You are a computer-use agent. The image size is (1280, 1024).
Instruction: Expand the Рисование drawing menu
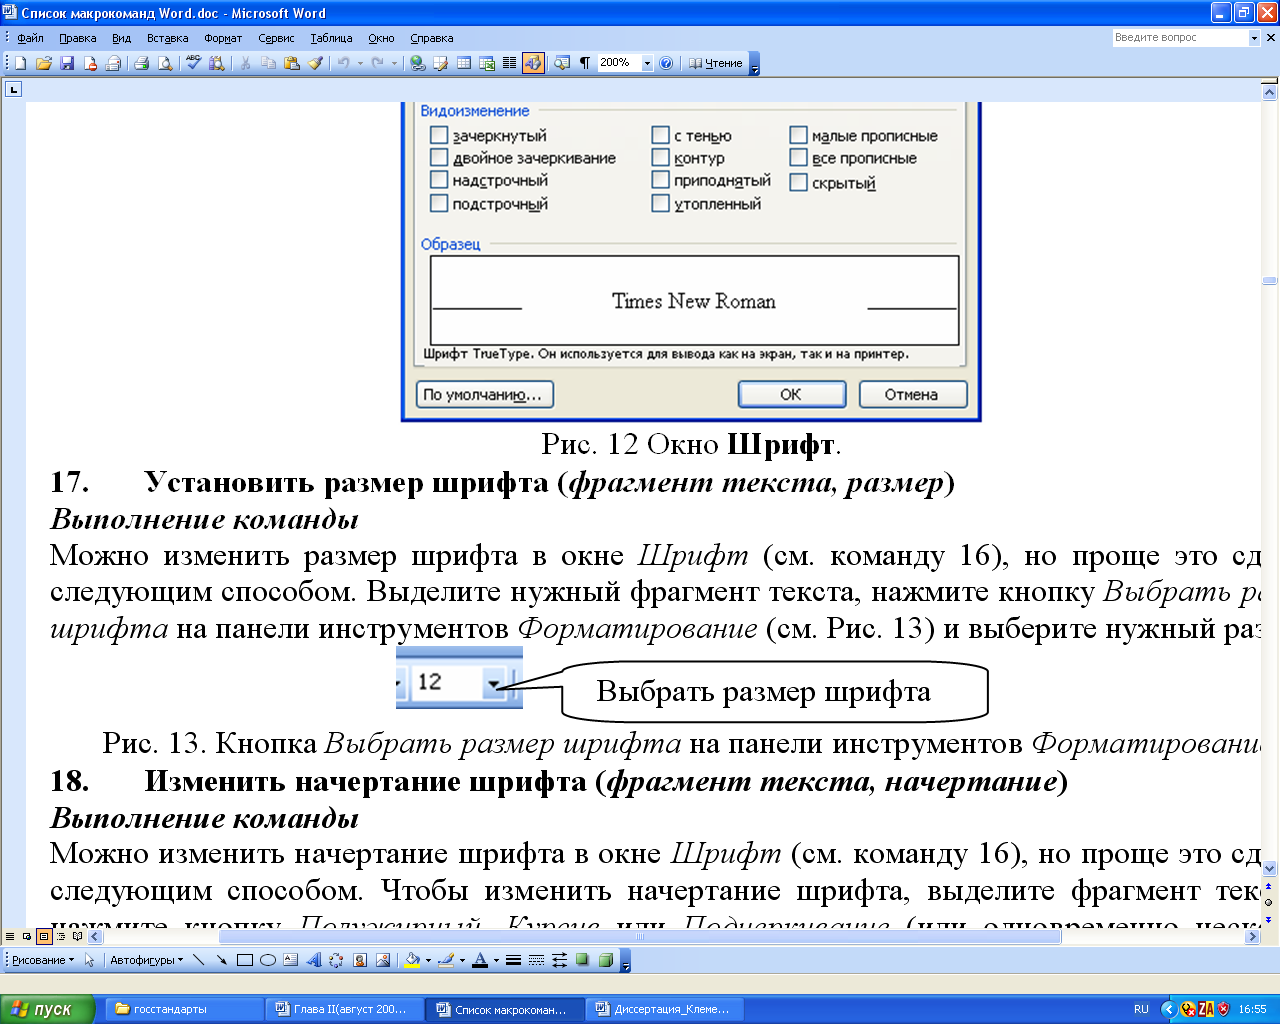(43, 960)
